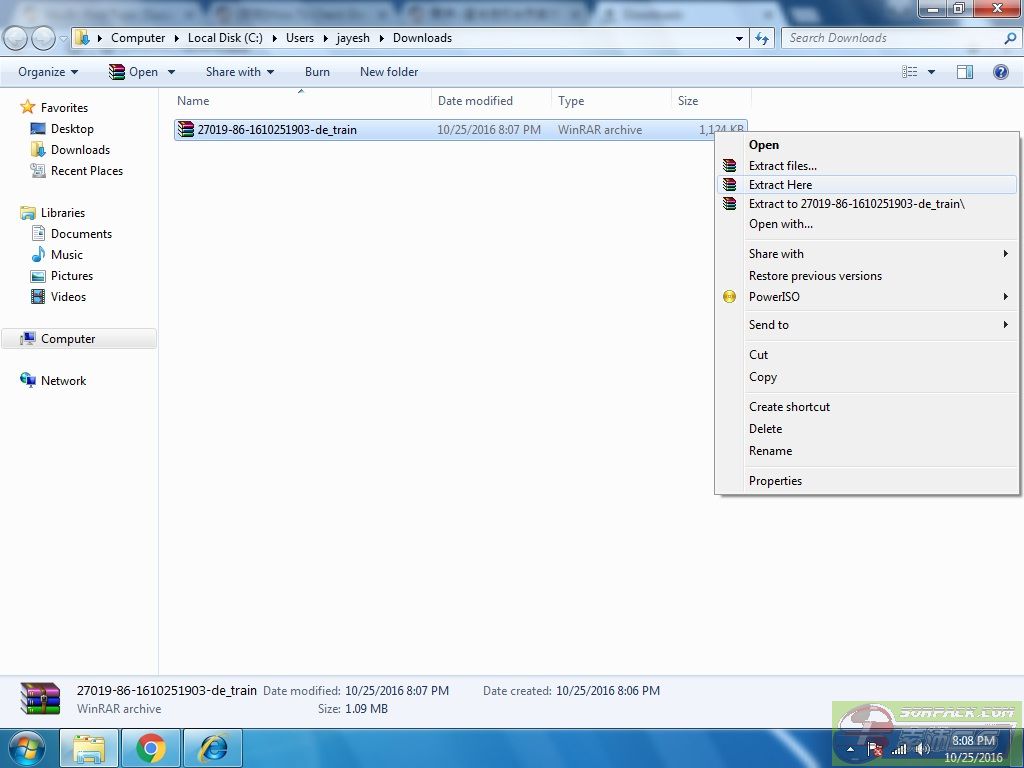The image size is (1024, 768).
Task: Launch Internet Explorer from the taskbar
Action: 213,748
